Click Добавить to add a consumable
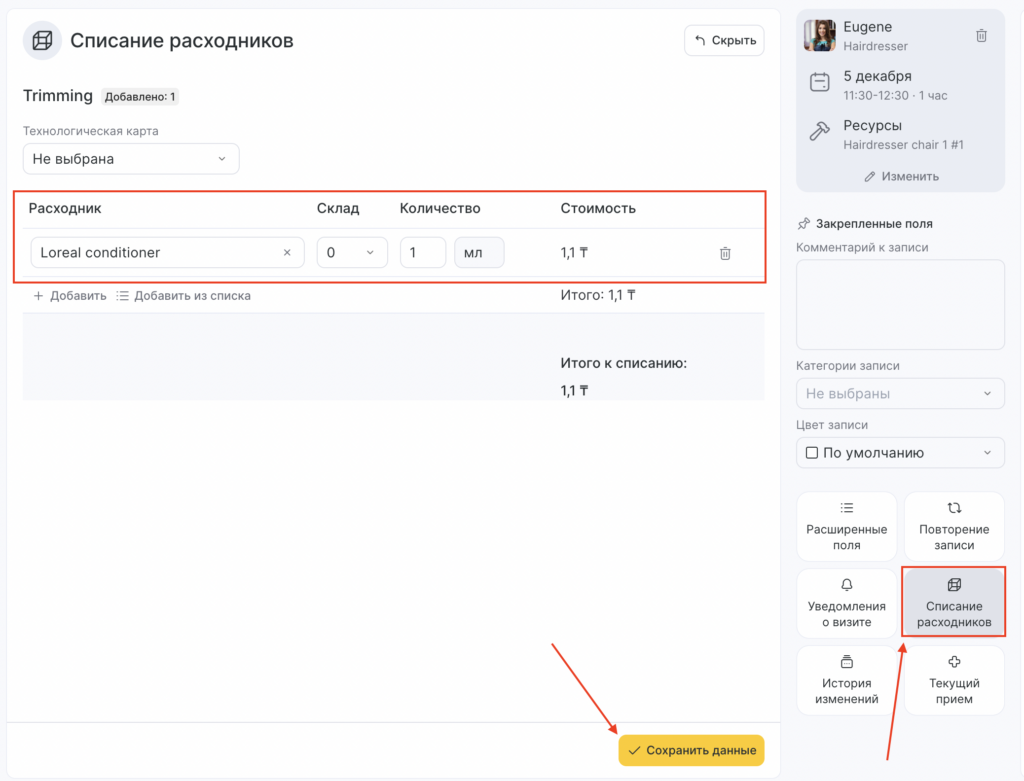Viewport: 1024px width, 781px height. [70, 296]
